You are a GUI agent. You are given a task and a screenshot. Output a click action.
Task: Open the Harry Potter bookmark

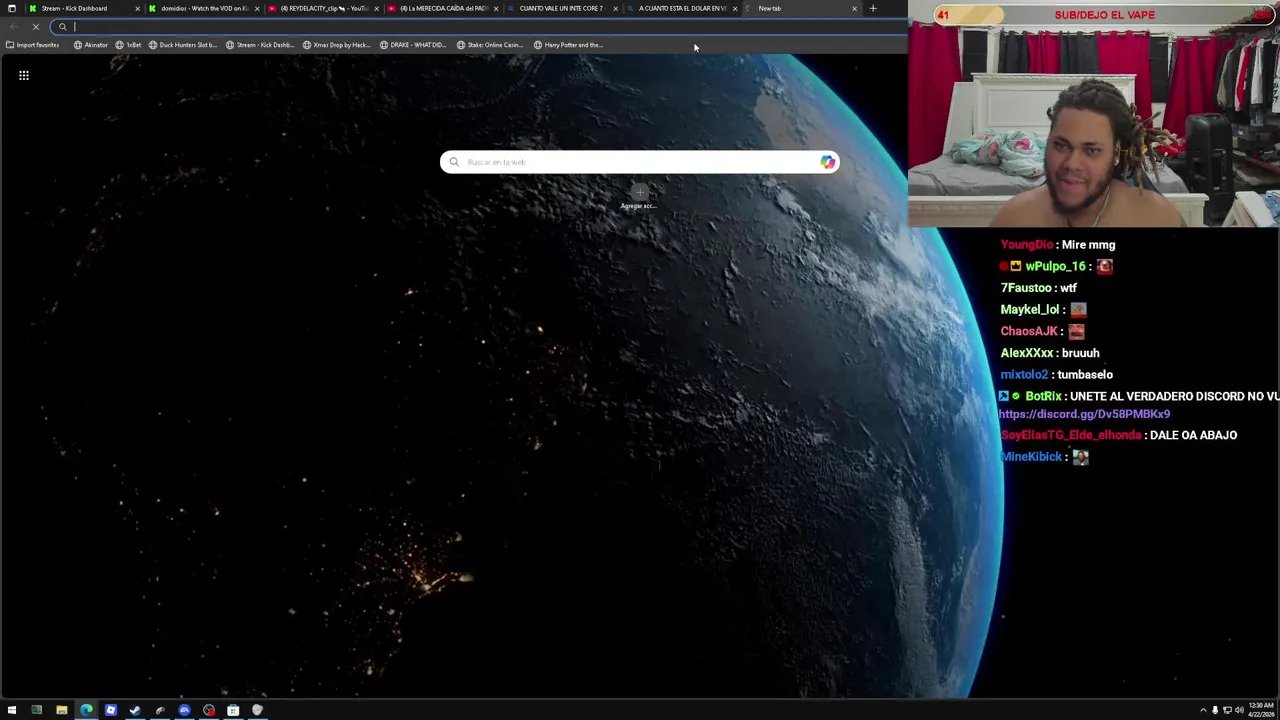coord(568,45)
